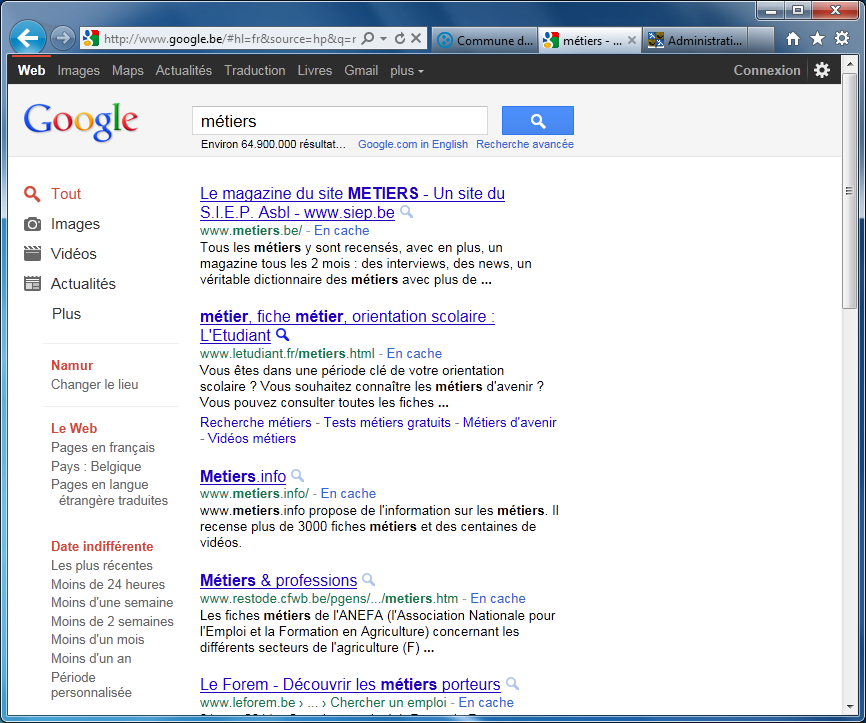Click the scrollbar down arrow

(x=849, y=706)
